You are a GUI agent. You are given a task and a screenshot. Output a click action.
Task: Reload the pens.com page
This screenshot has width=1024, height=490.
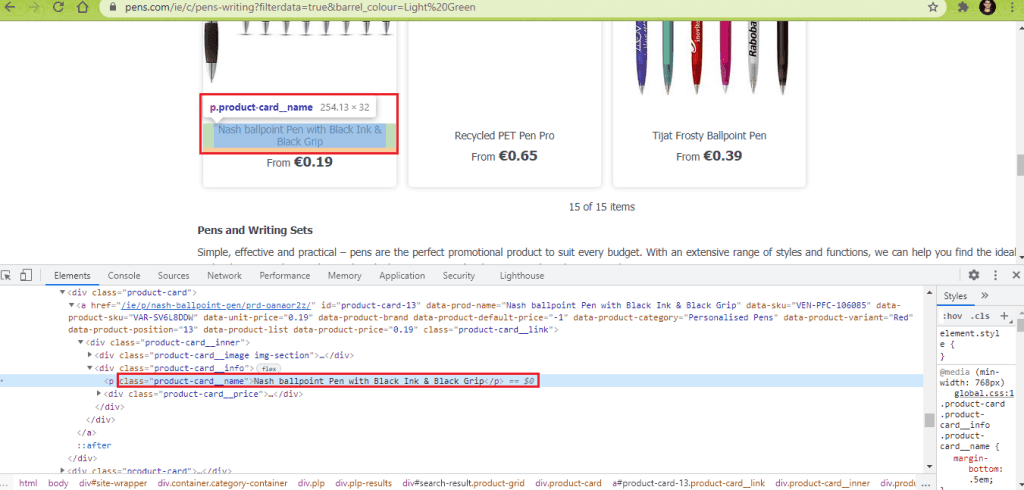pyautogui.click(x=58, y=7)
